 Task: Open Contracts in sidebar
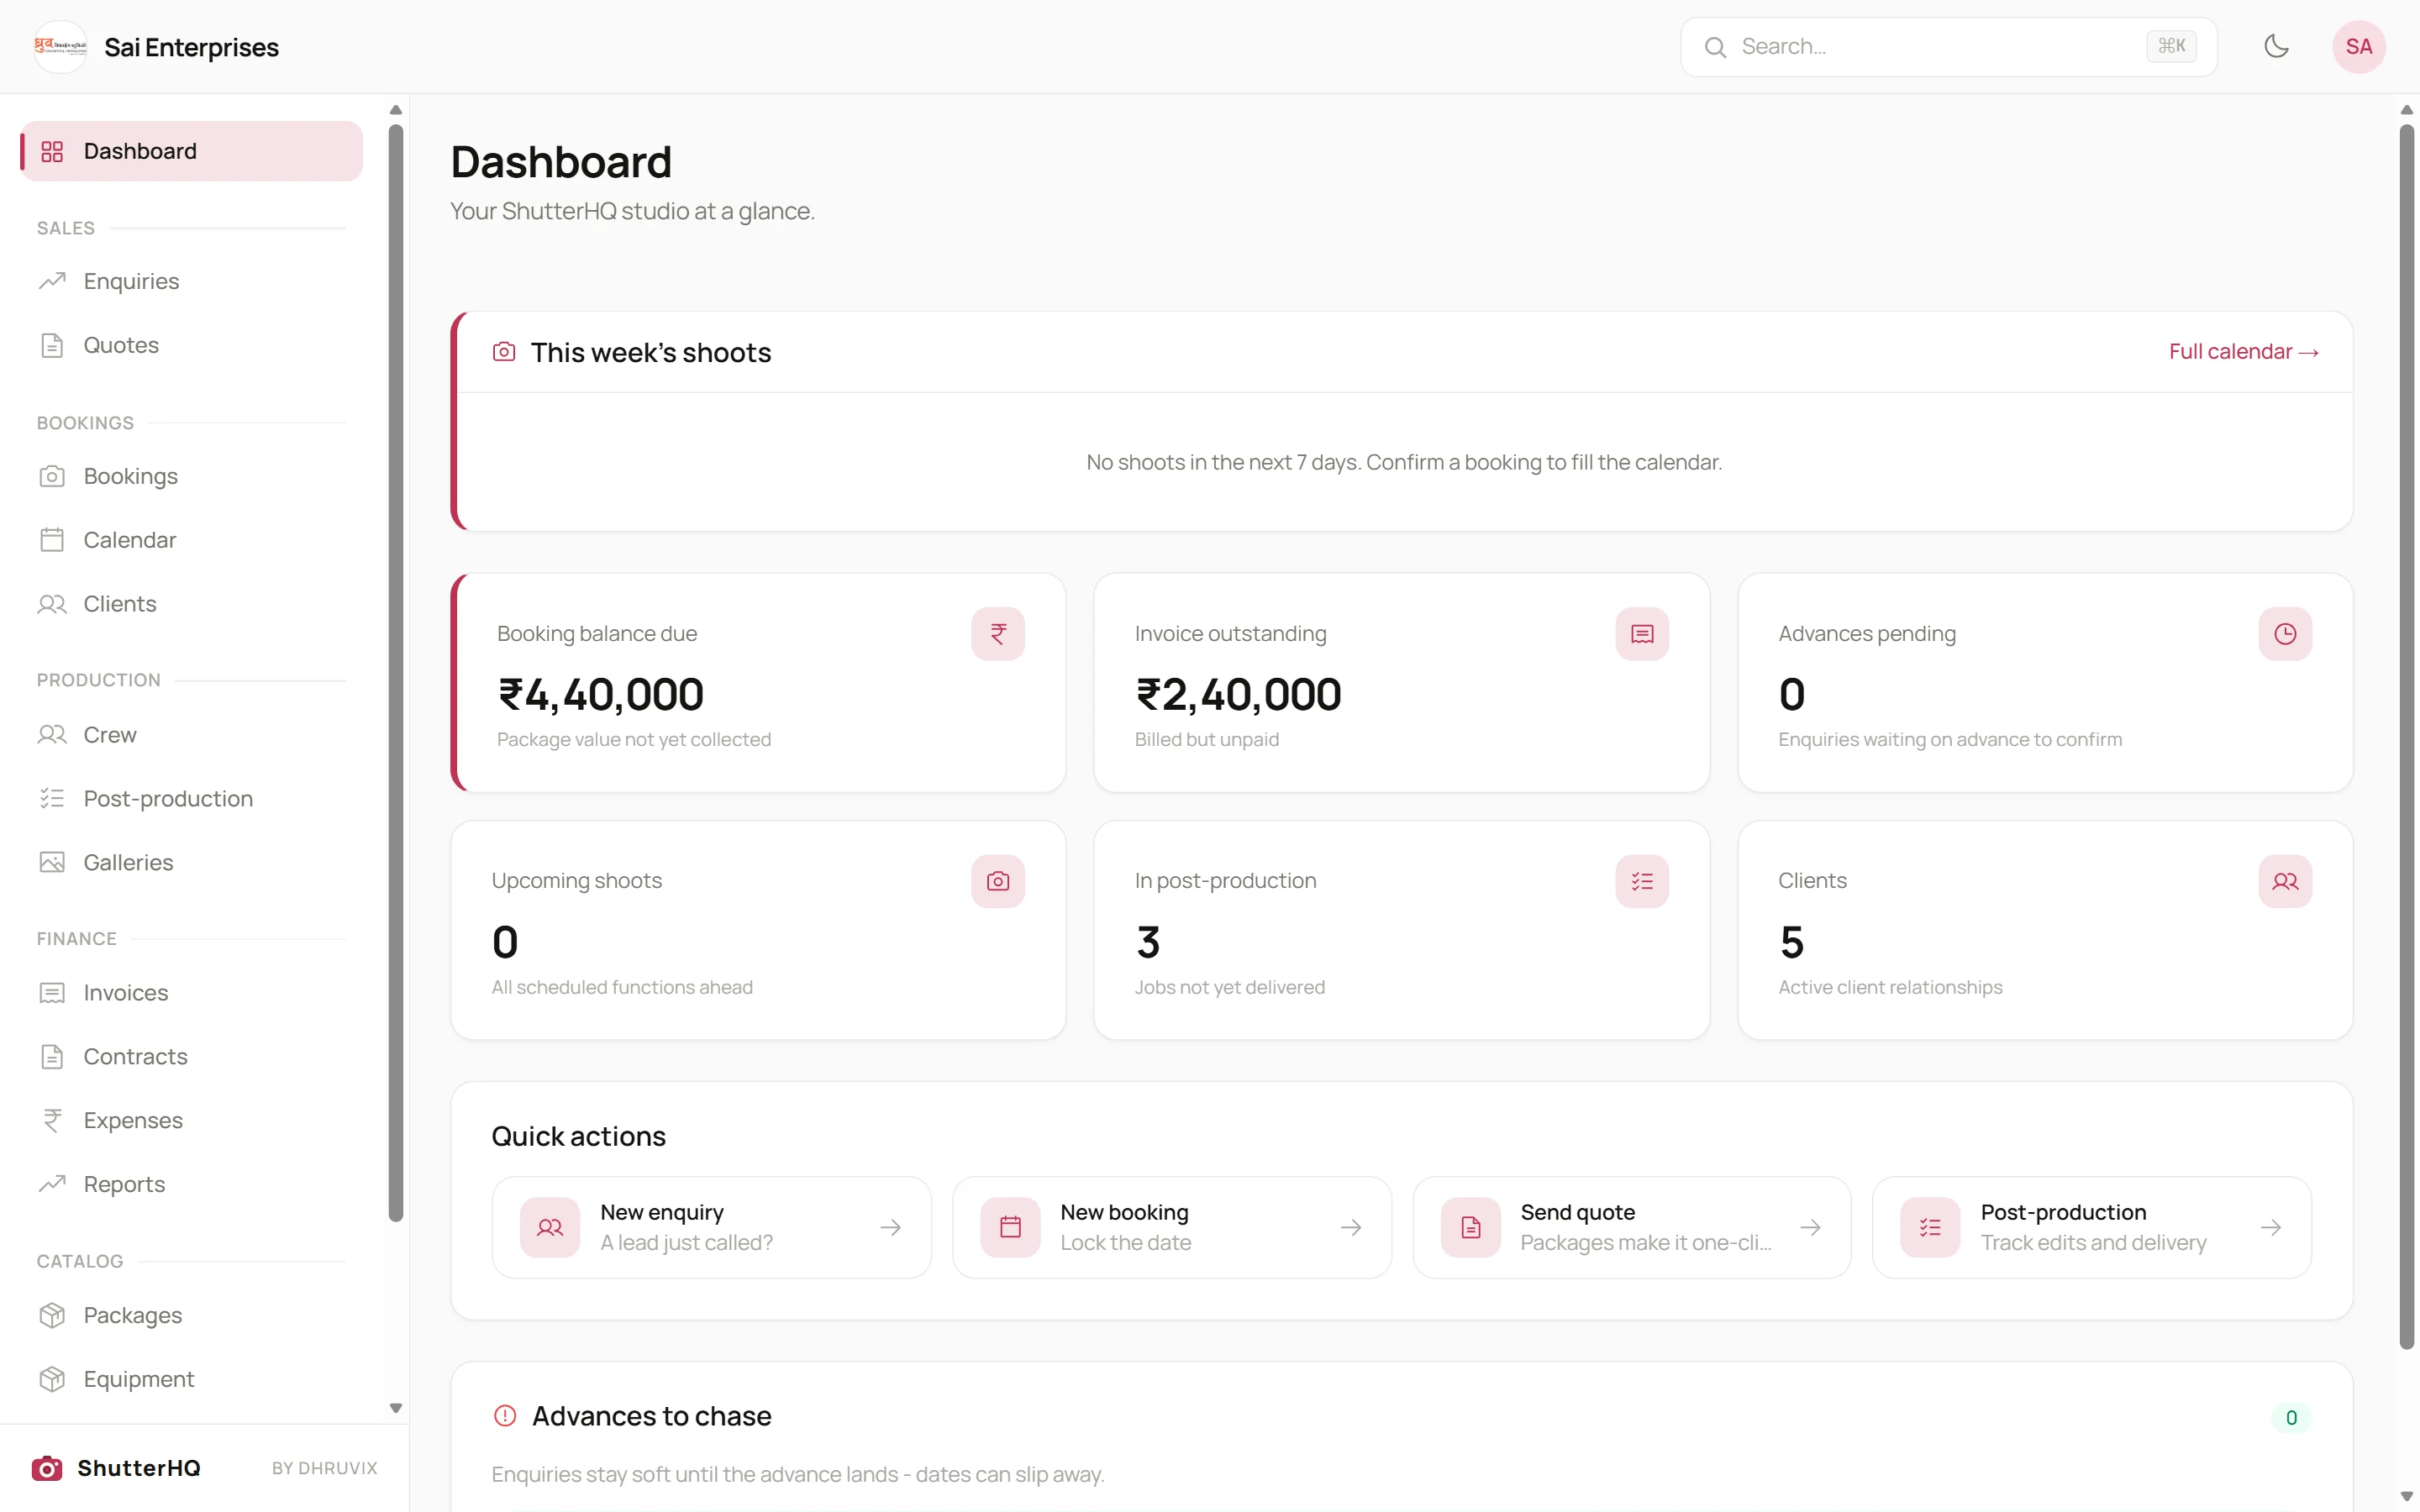pos(191,1057)
